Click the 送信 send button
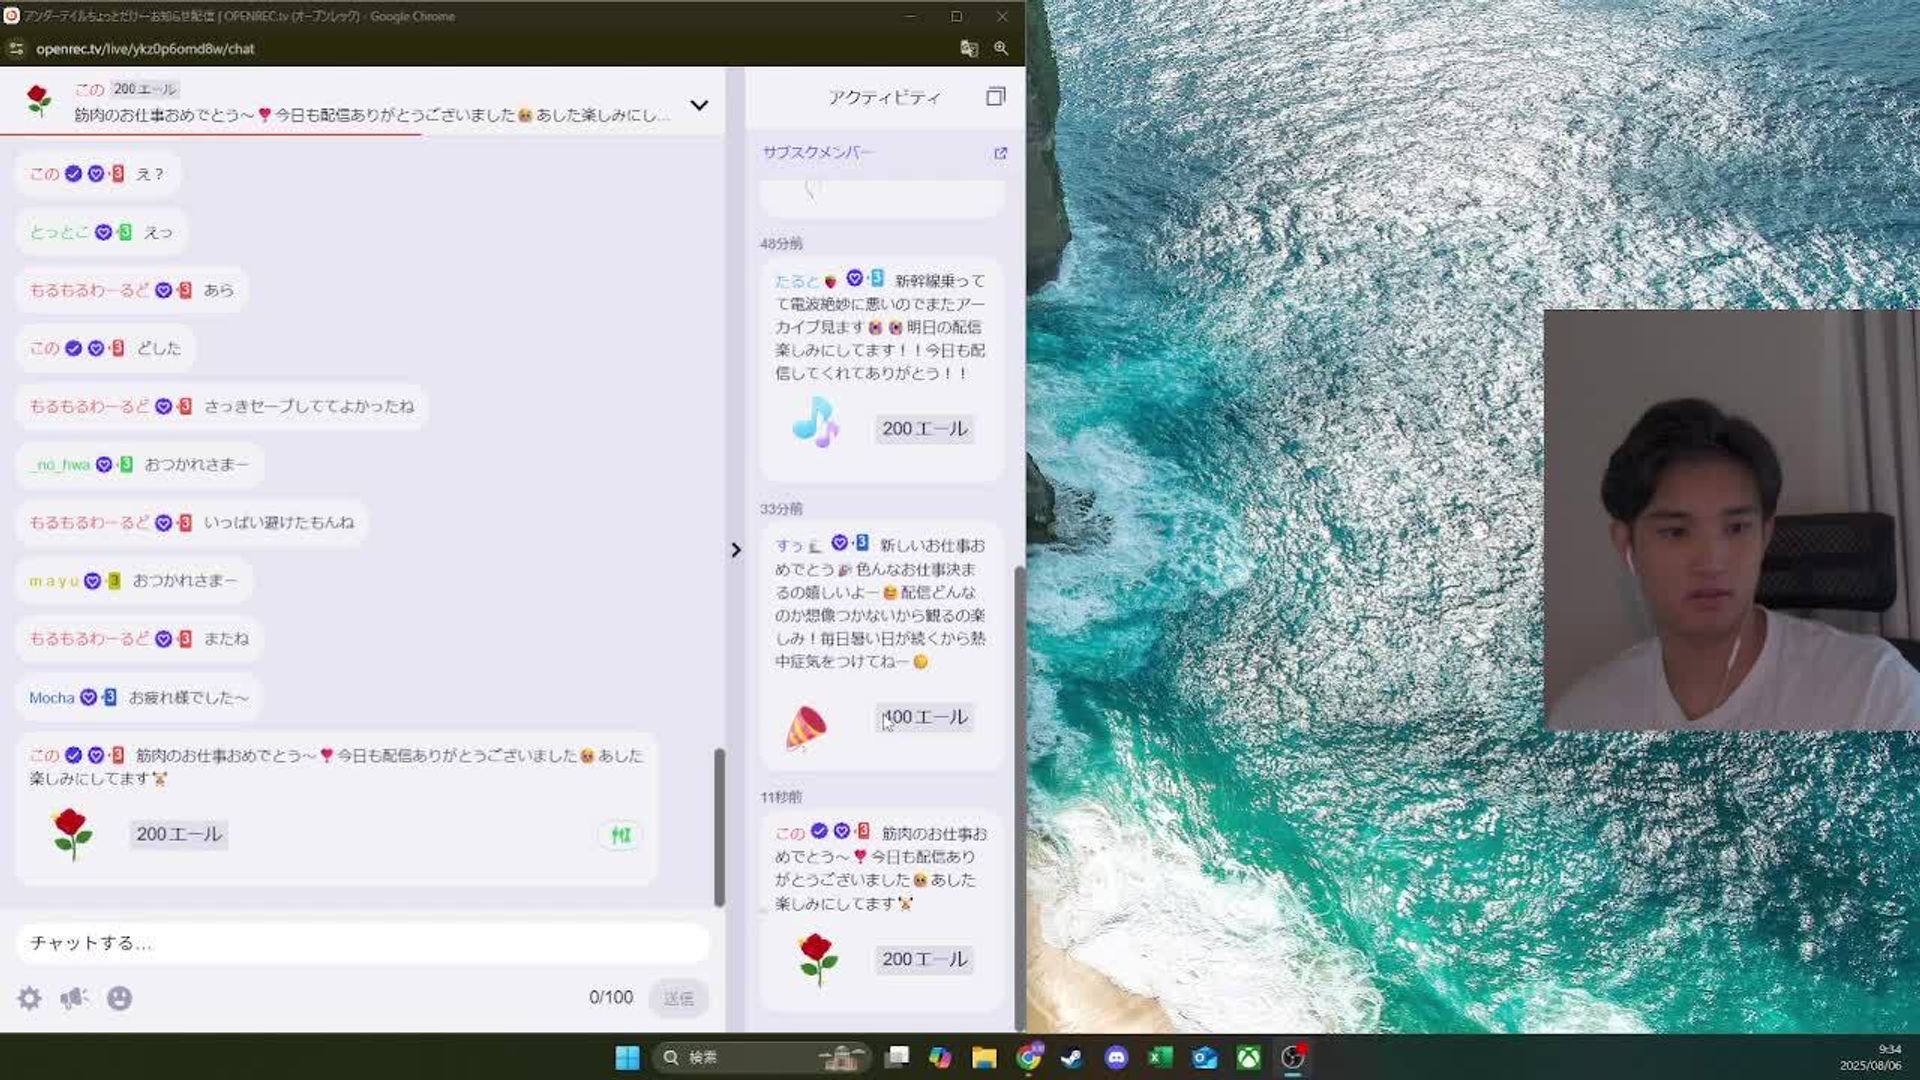1920x1080 pixels. (x=679, y=998)
